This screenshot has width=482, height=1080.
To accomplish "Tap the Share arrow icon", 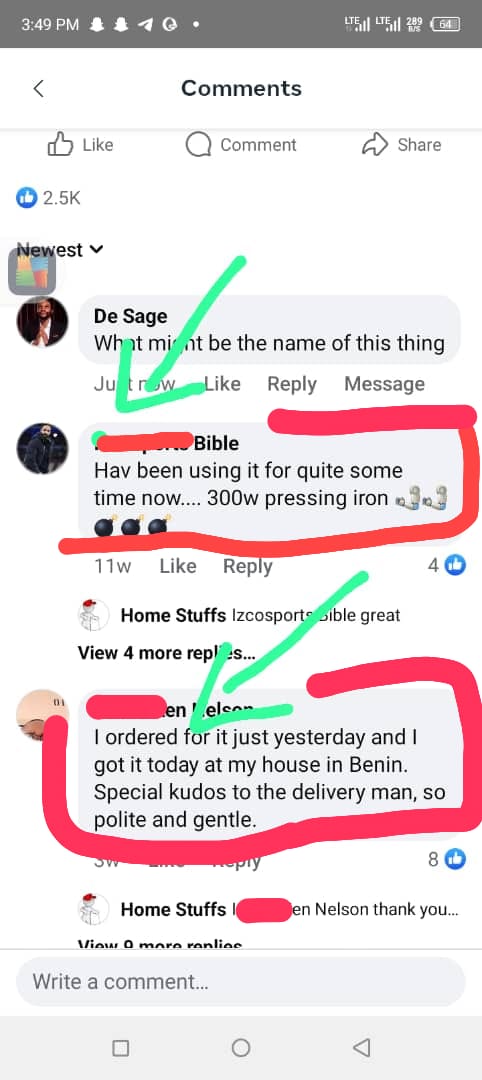I will 375,145.
